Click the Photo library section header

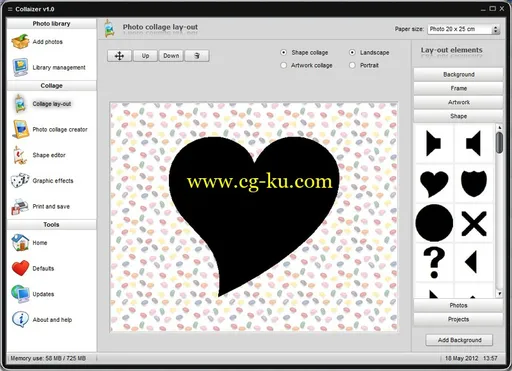tap(51, 24)
